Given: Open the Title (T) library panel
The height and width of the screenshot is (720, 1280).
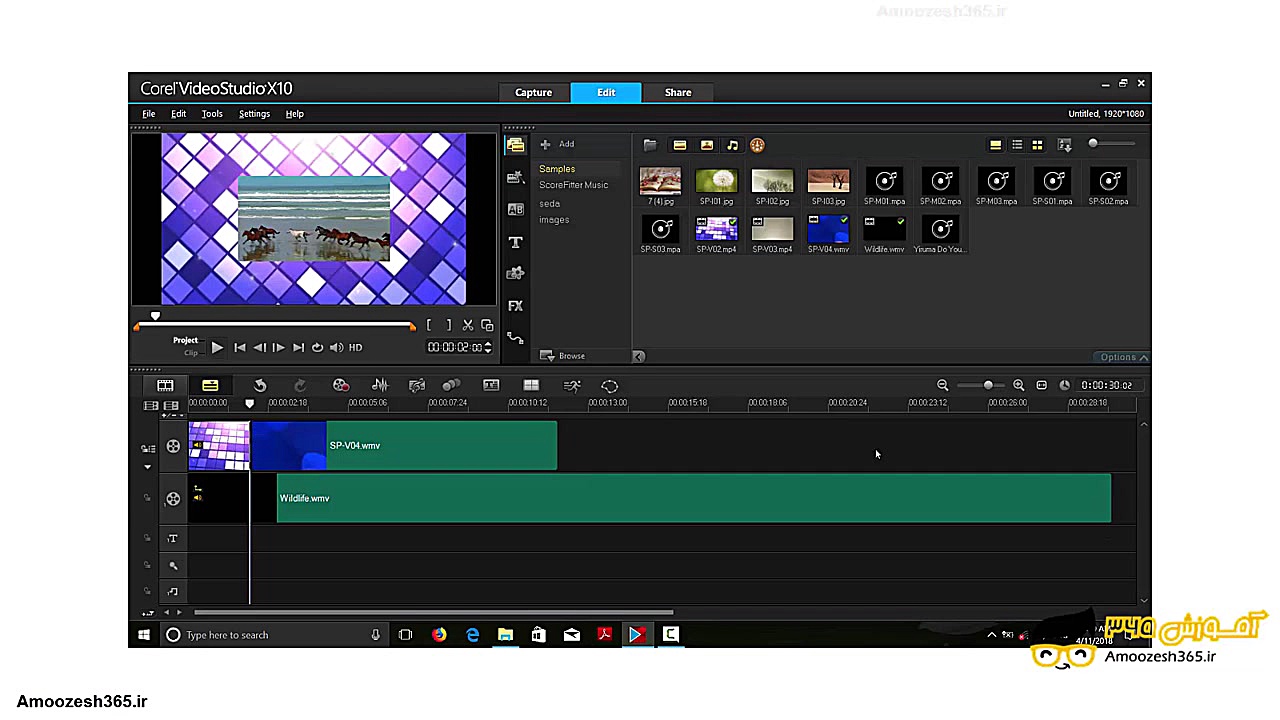Looking at the screenshot, I should pos(515,242).
